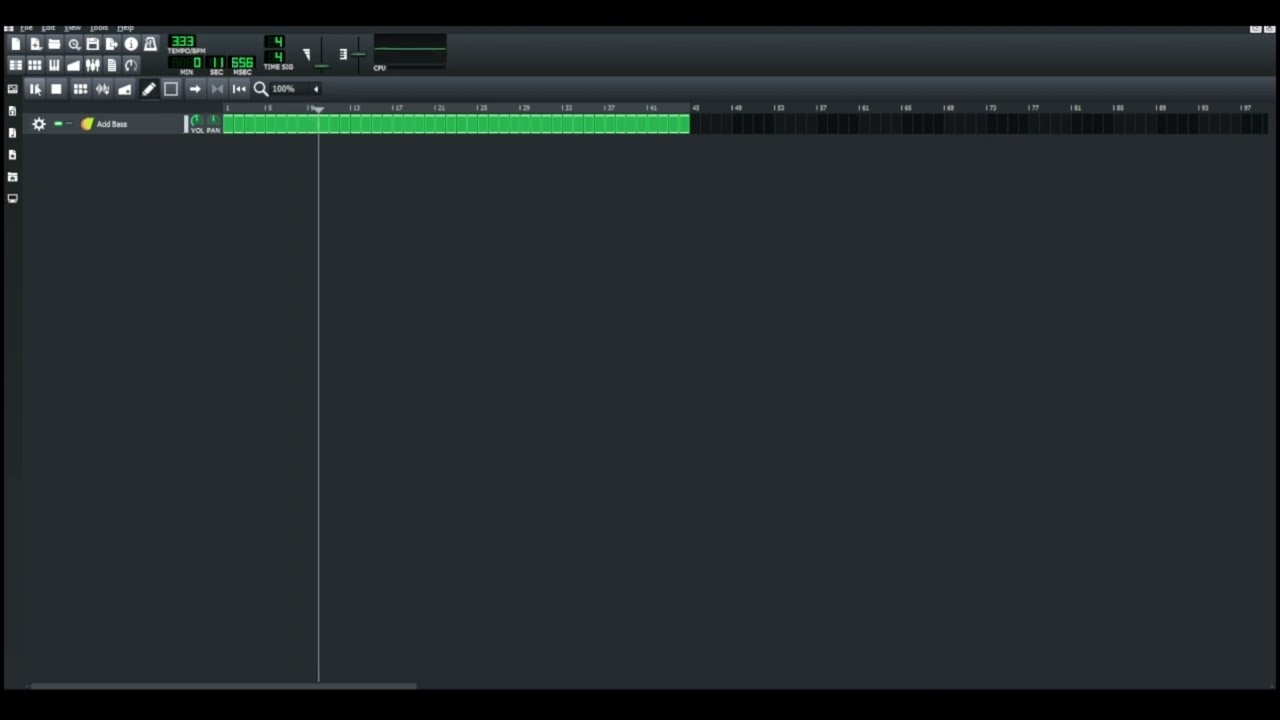Show Project Notes
Viewport: 1280px width, 720px height.
[x=111, y=65]
